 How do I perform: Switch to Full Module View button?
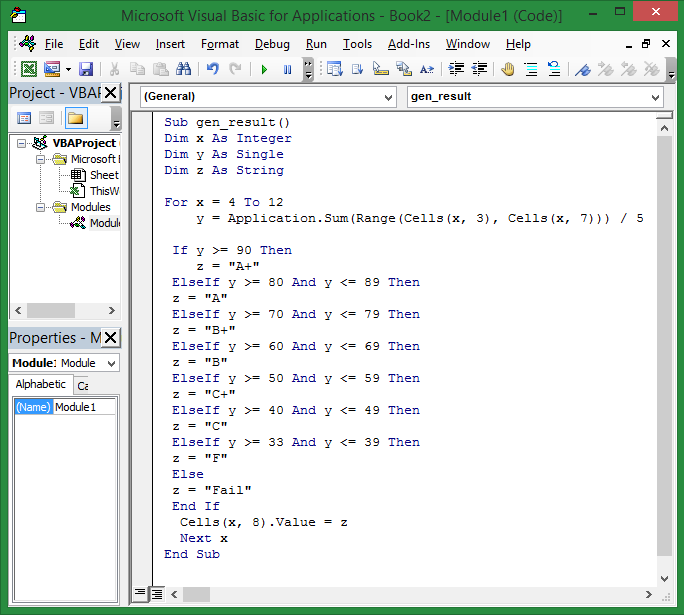point(157,594)
